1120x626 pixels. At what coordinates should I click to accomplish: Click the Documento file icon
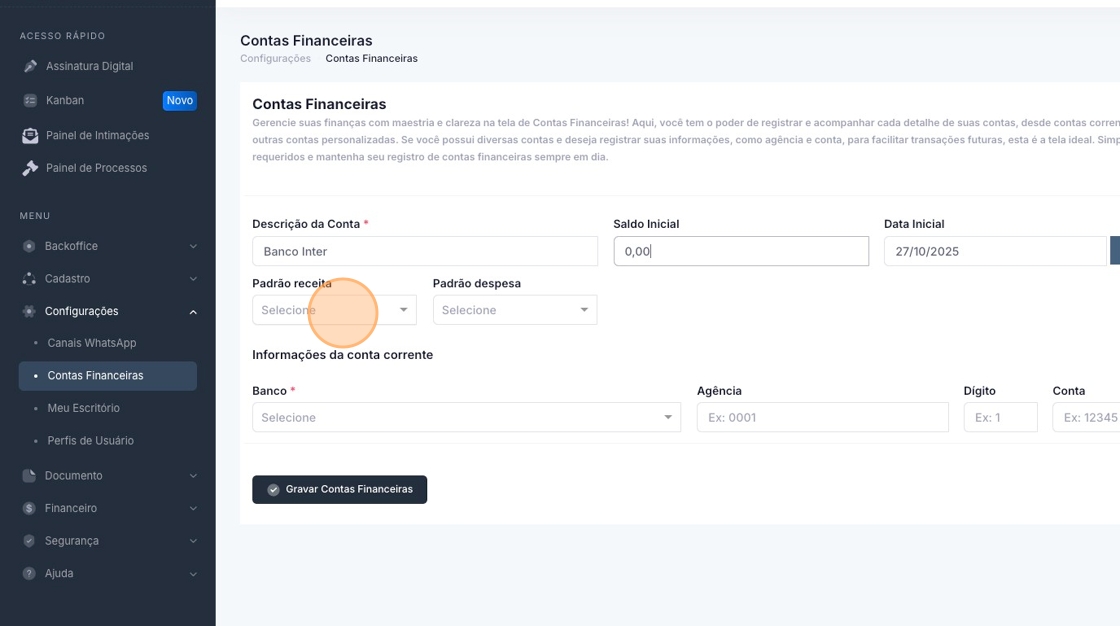[x=29, y=476]
